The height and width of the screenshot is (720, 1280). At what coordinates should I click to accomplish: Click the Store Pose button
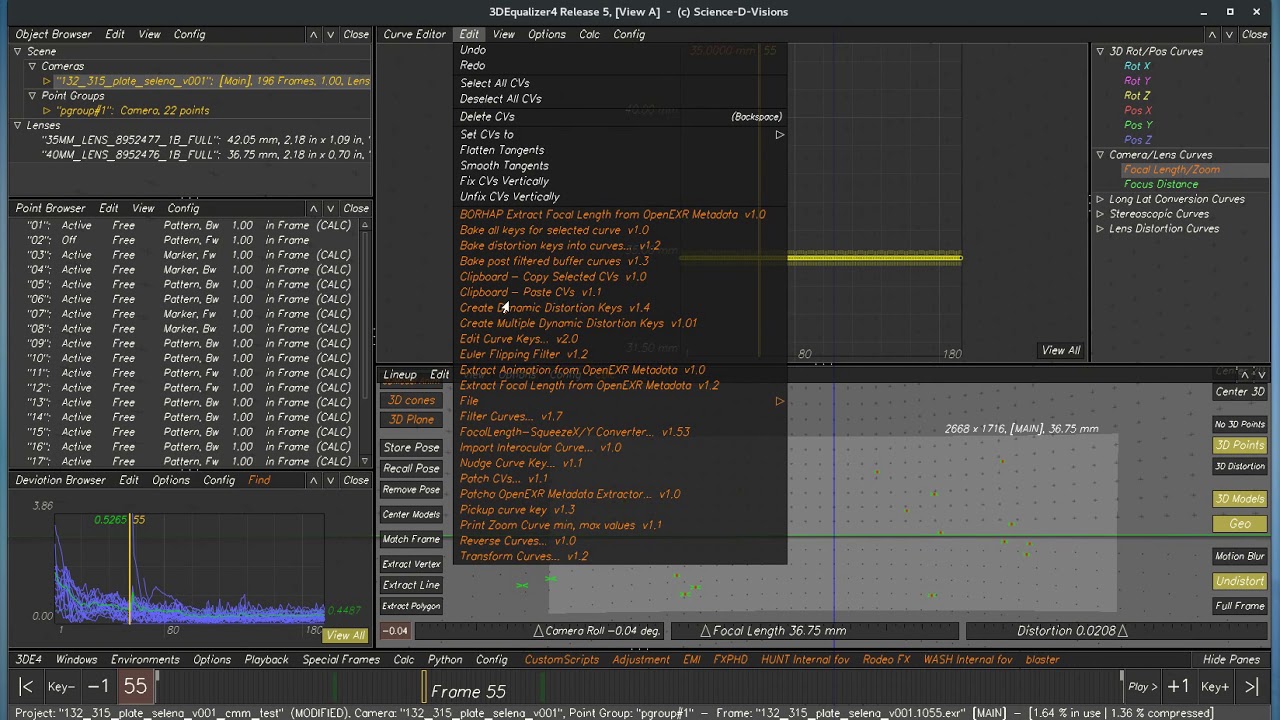pyautogui.click(x=411, y=448)
